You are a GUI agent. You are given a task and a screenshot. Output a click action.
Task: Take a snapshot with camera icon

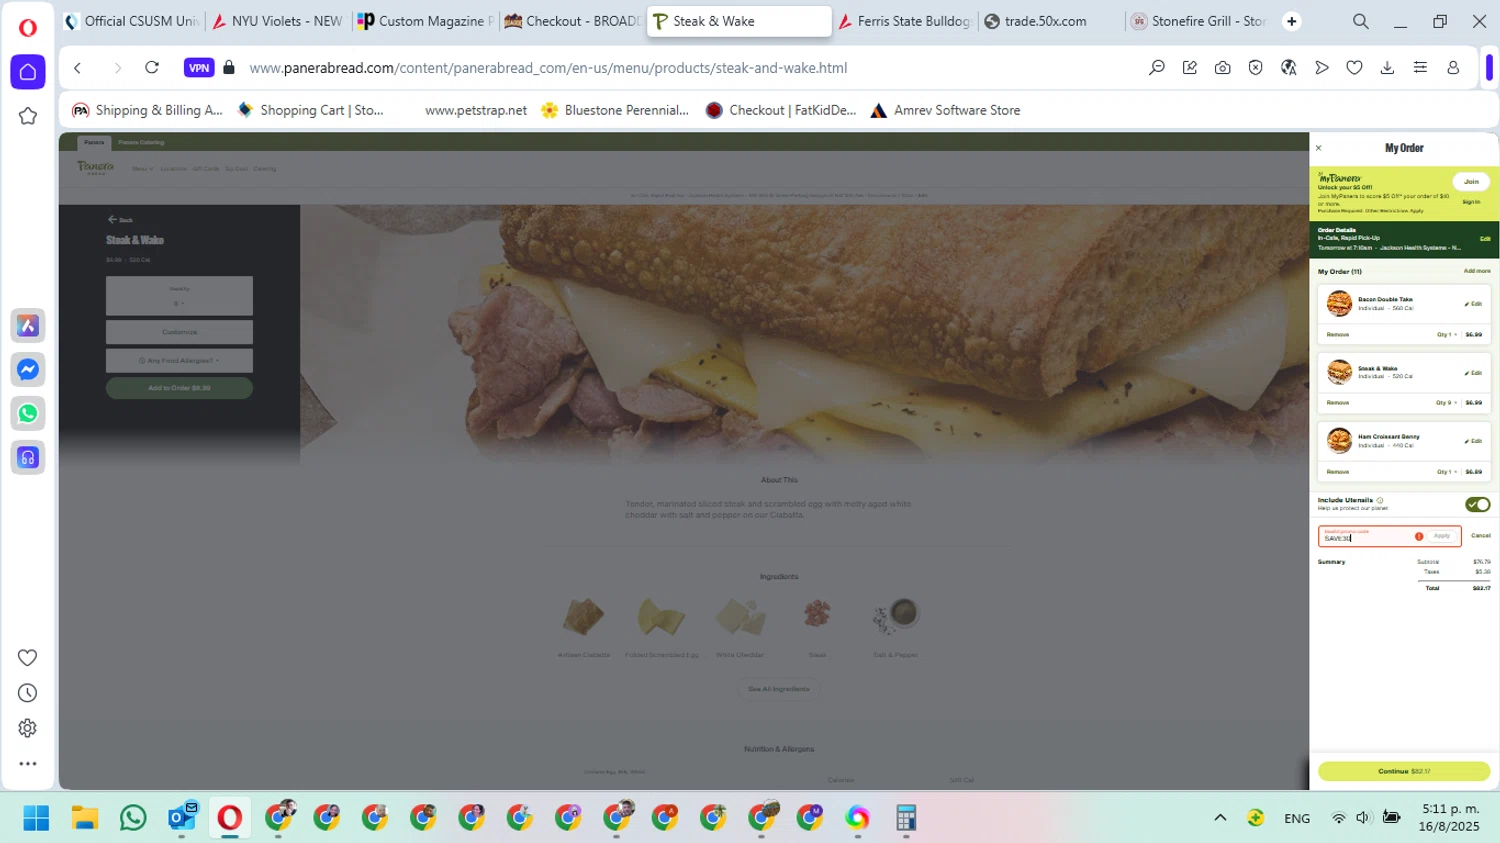(x=1222, y=68)
